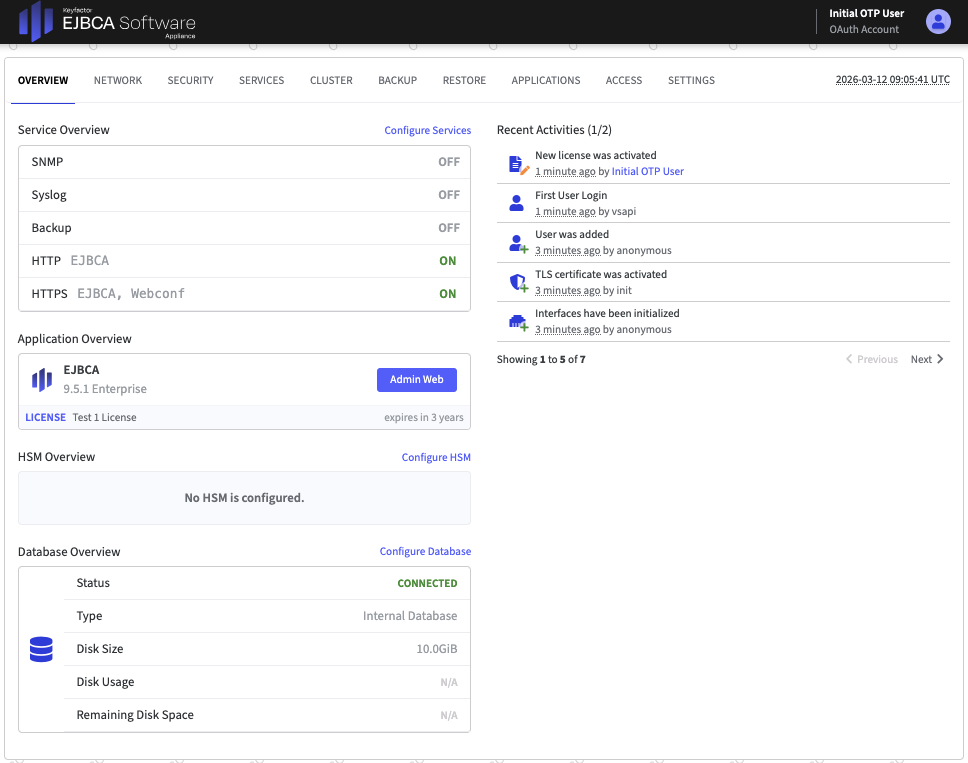Click the 'OAuth Account' text in header
This screenshot has height=763, width=968.
pyautogui.click(x=864, y=30)
